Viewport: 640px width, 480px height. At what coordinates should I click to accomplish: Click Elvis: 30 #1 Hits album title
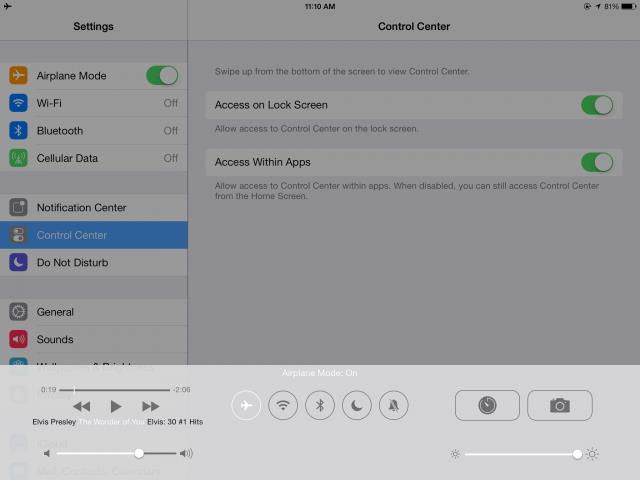tap(175, 422)
